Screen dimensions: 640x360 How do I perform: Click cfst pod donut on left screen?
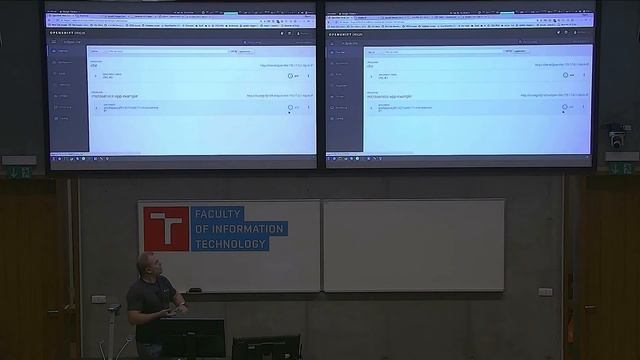[x=290, y=76]
